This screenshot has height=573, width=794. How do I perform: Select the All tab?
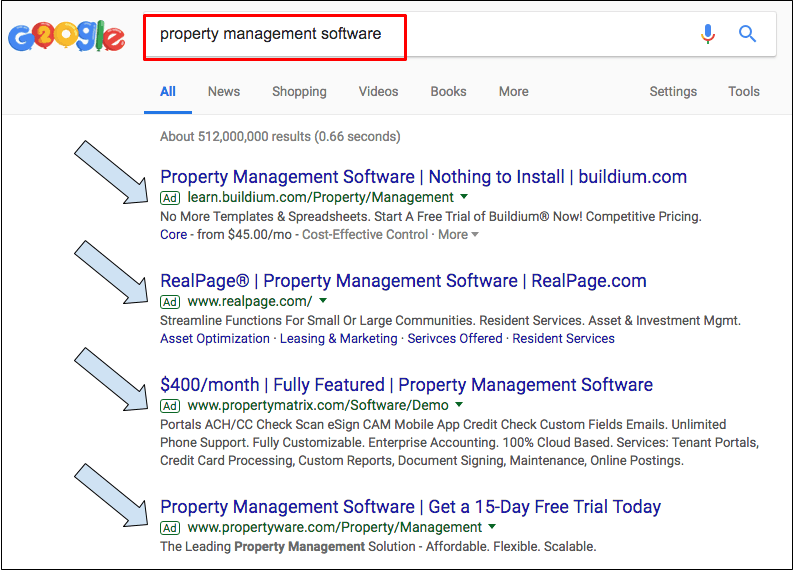(168, 92)
